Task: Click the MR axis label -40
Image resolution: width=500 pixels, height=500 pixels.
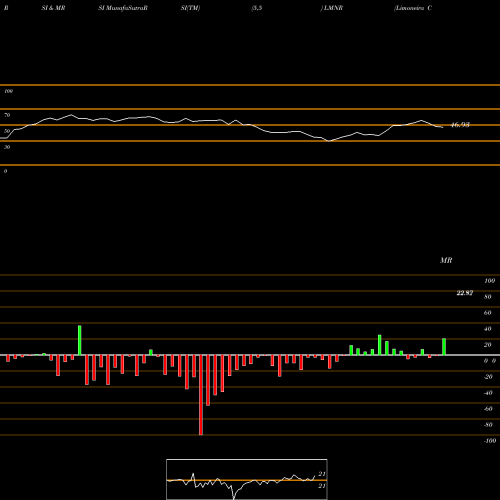Action: coord(488,393)
